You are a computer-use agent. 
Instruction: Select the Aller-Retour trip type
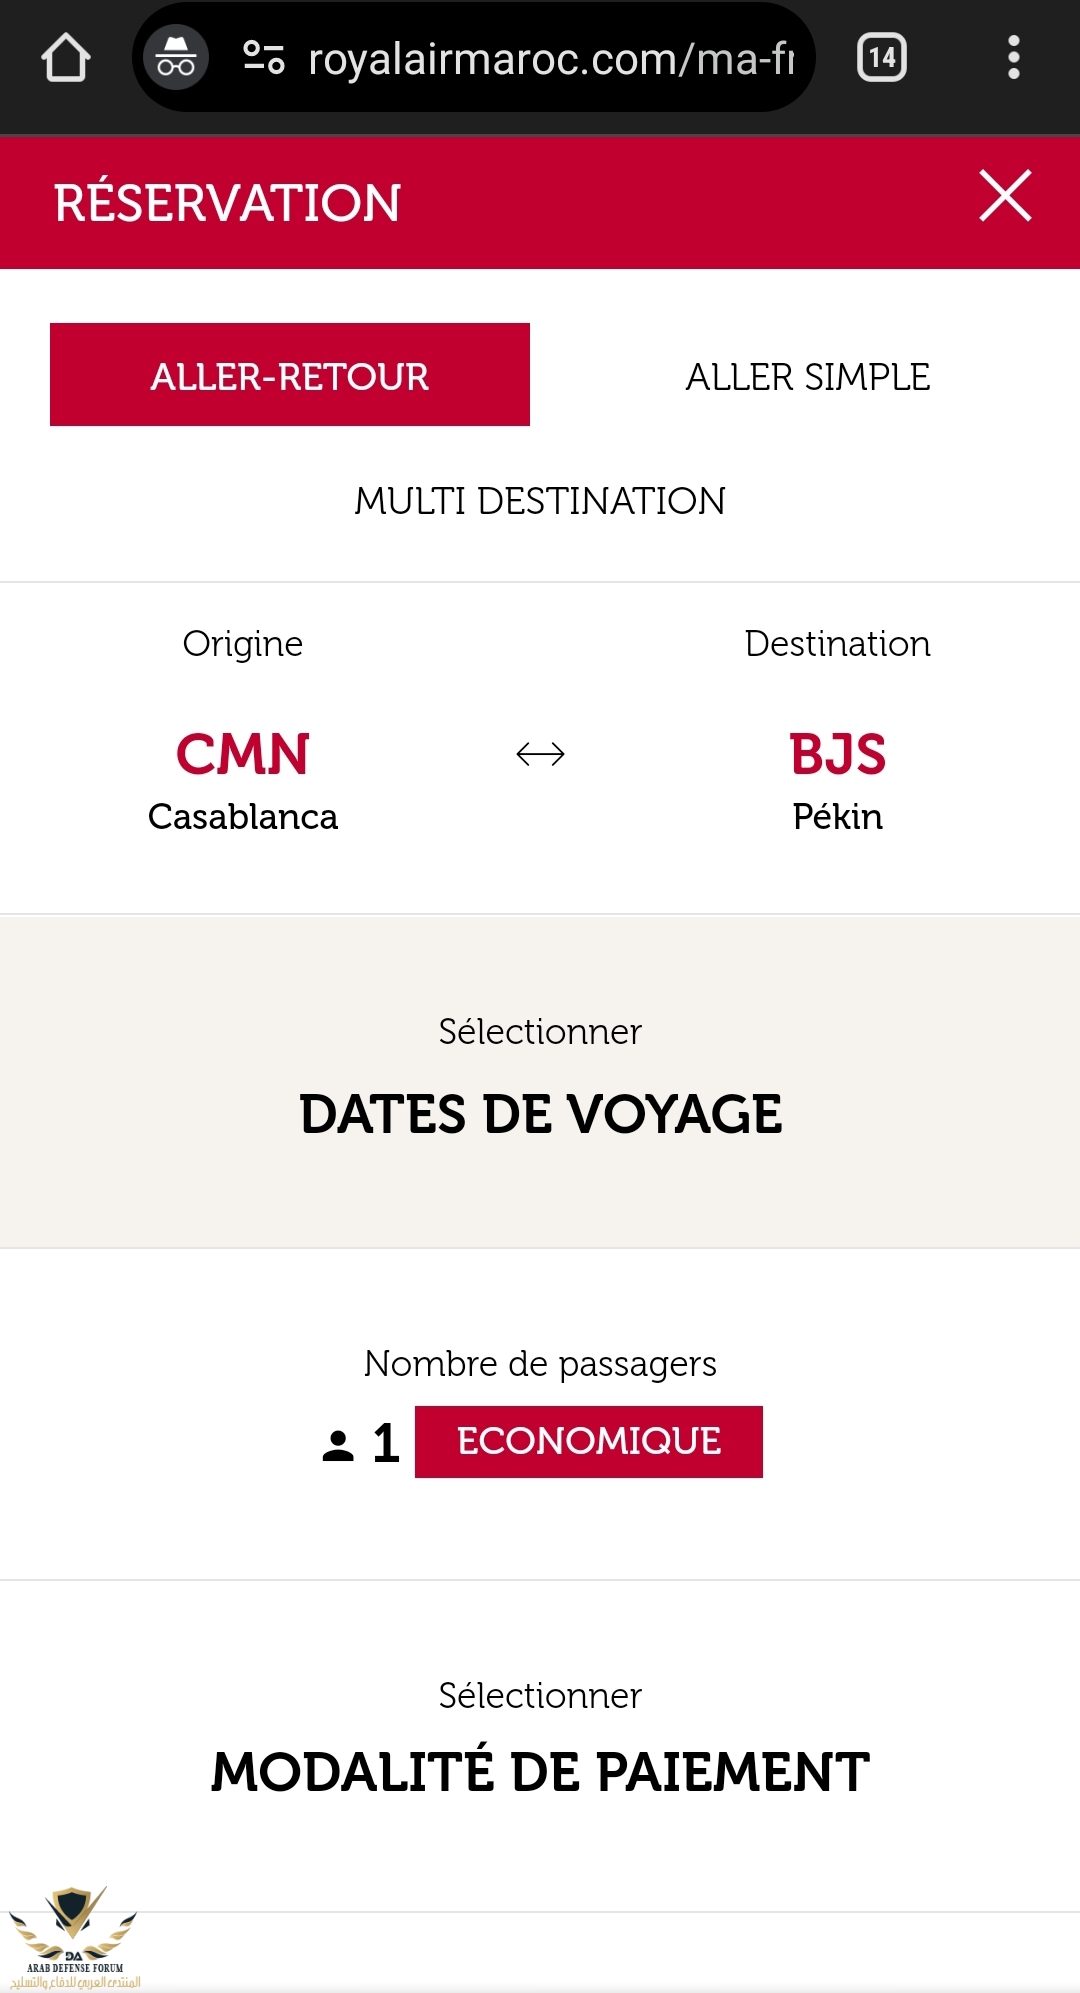[x=290, y=375]
